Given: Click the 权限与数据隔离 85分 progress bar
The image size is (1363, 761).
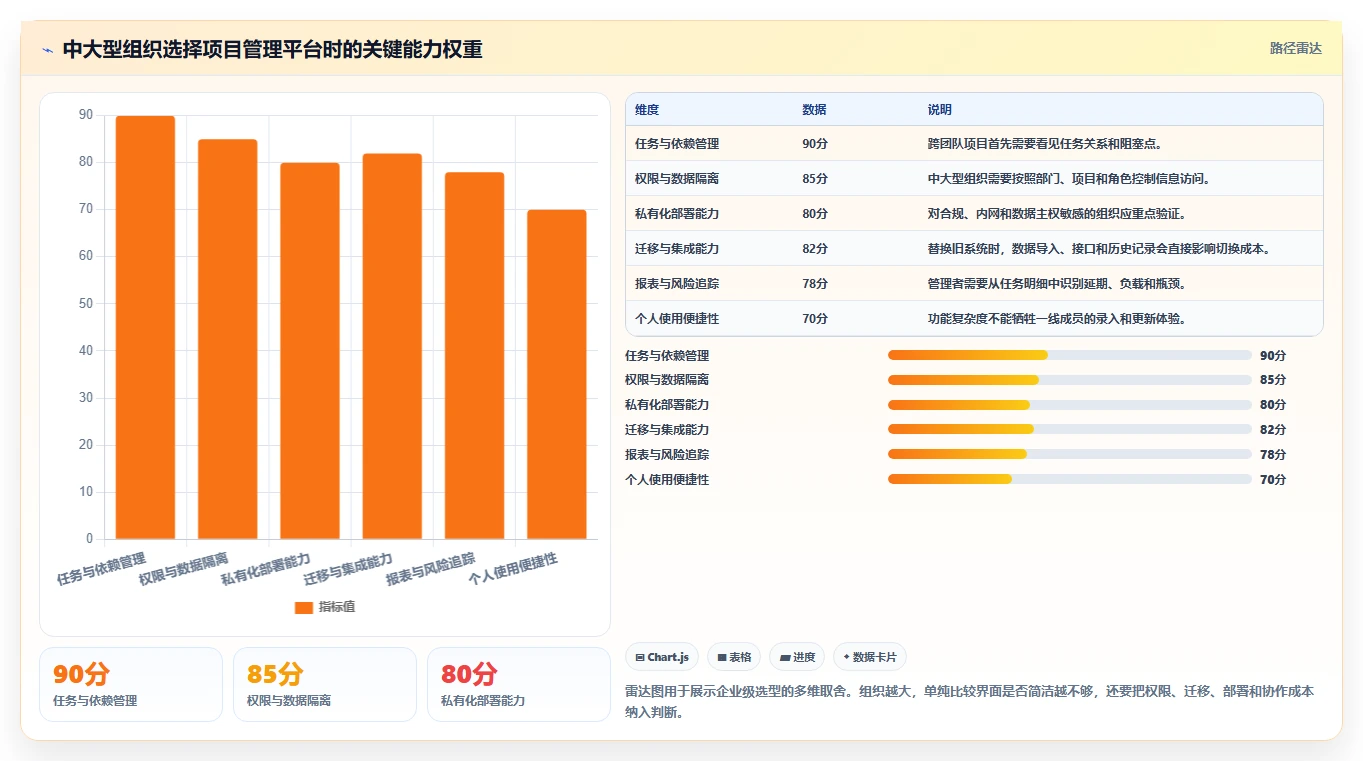Looking at the screenshot, I should pos(1070,380).
